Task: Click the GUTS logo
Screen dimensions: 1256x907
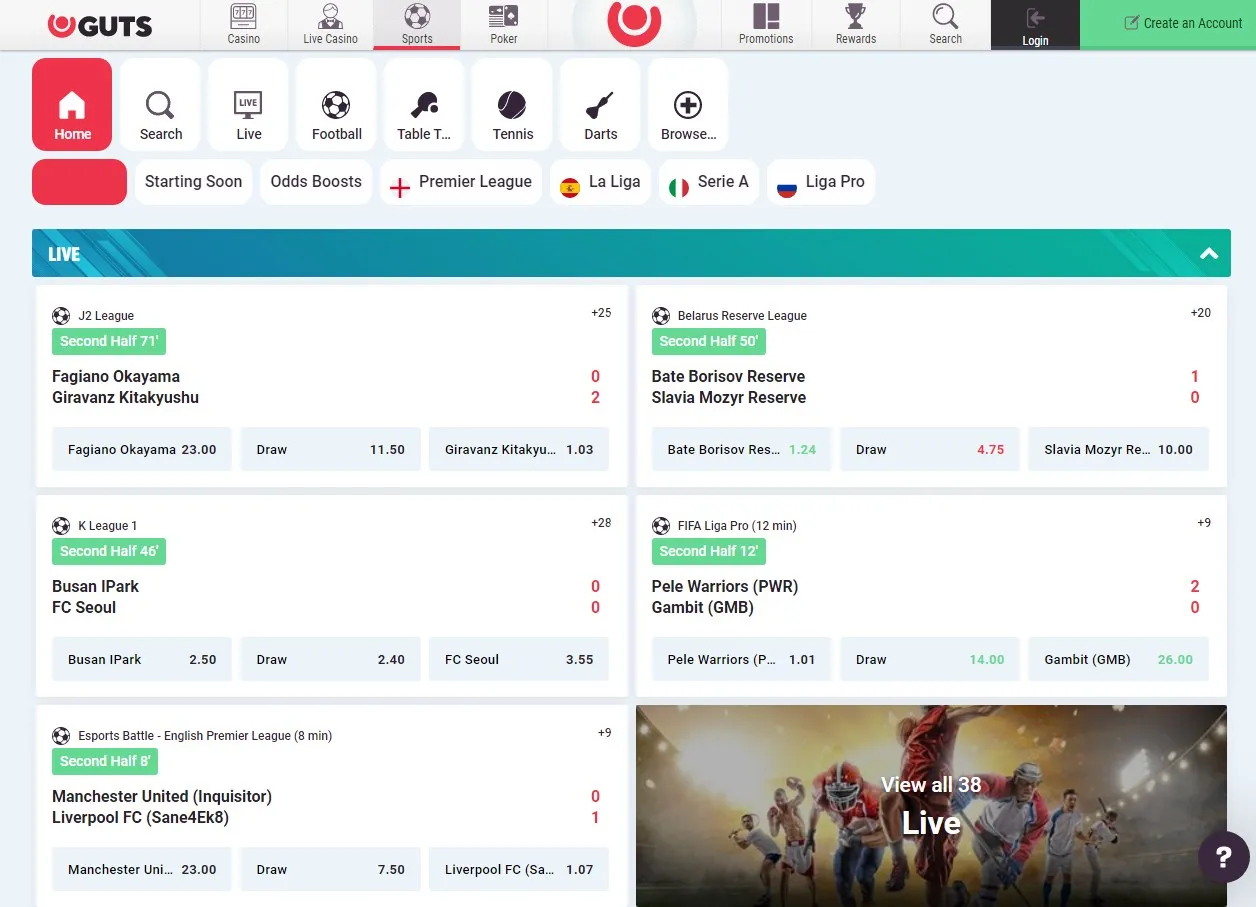Action: pyautogui.click(x=100, y=25)
